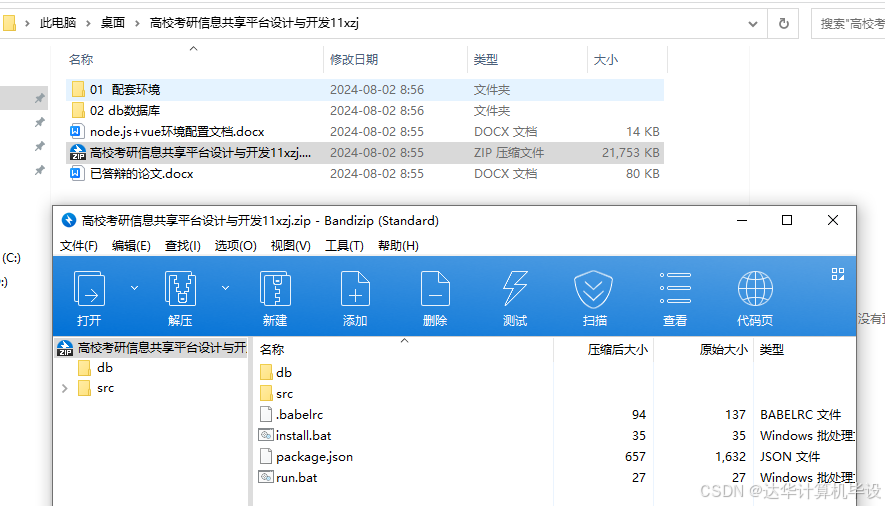Sort Explorer files by 大小 column

point(606,59)
